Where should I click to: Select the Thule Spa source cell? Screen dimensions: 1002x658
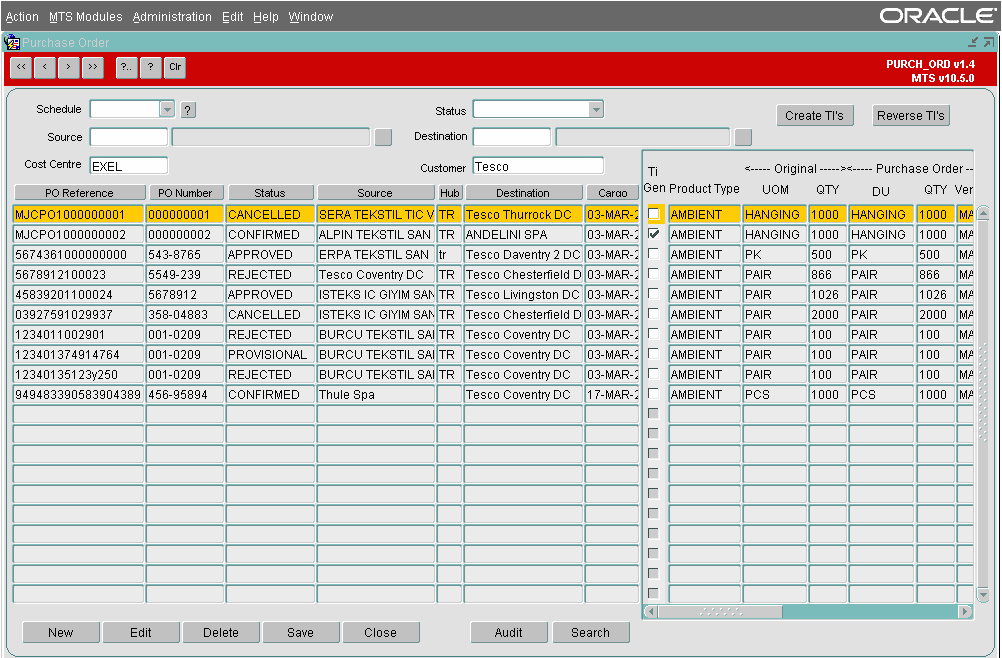[x=376, y=394]
